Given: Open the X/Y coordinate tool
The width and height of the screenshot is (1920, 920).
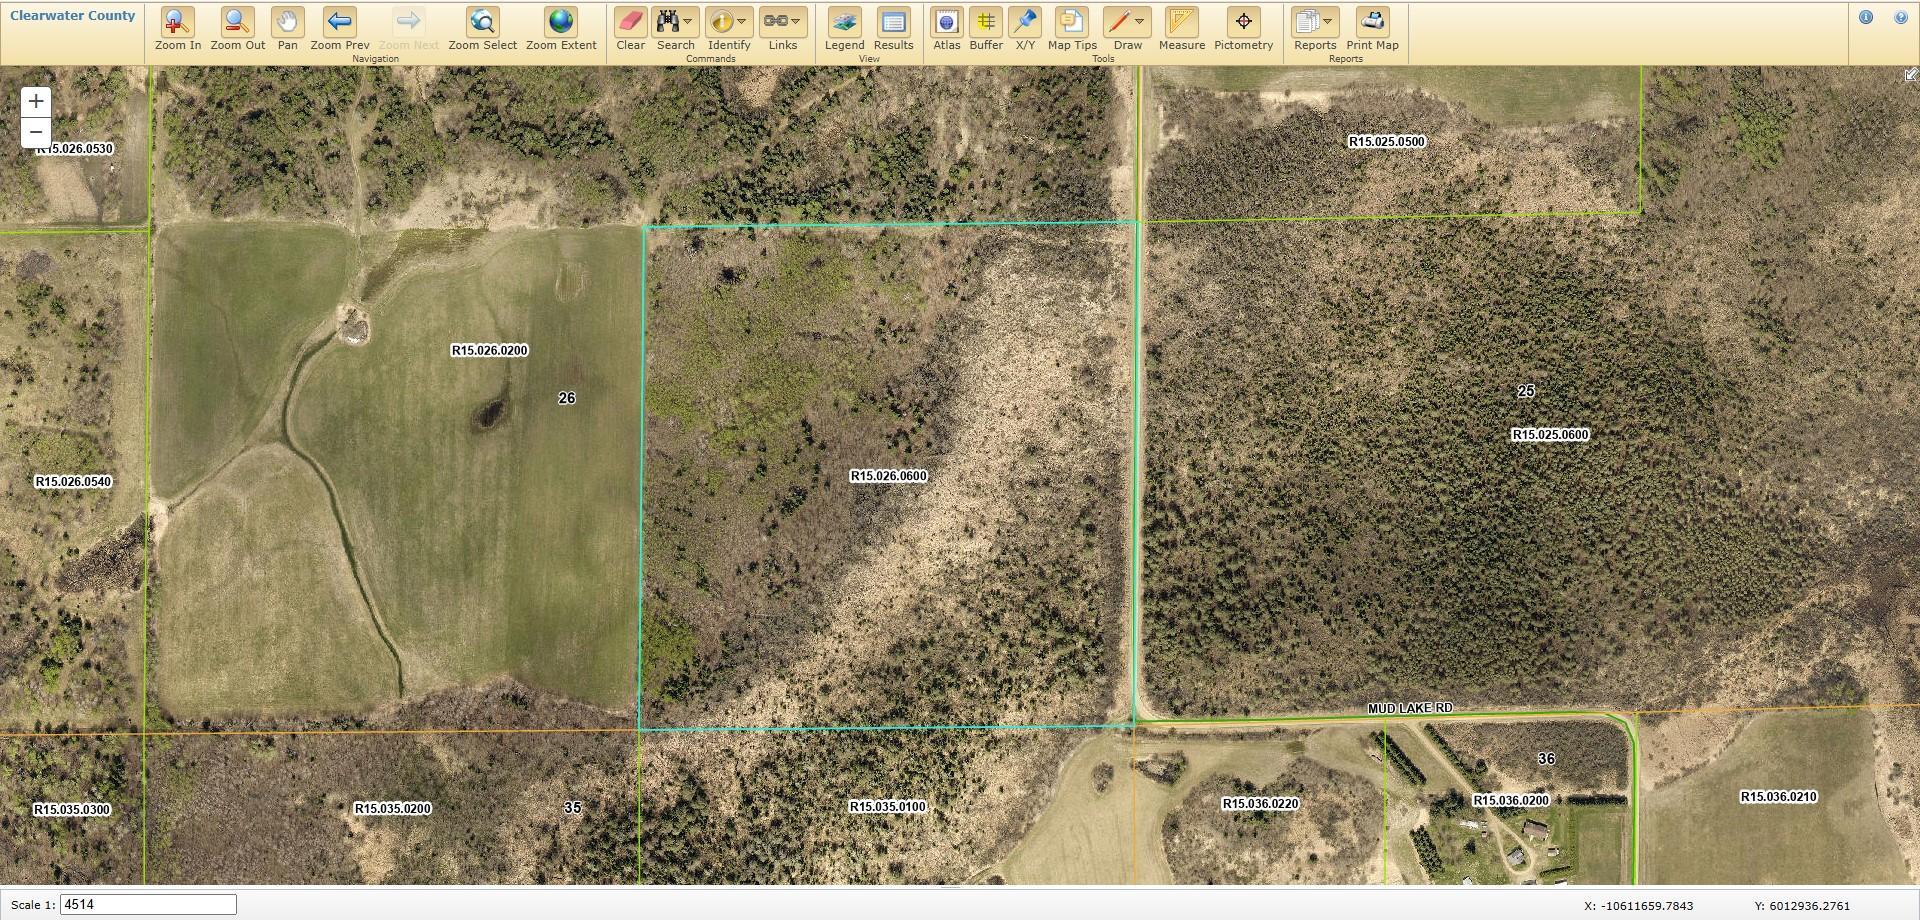Looking at the screenshot, I should 1025,29.
